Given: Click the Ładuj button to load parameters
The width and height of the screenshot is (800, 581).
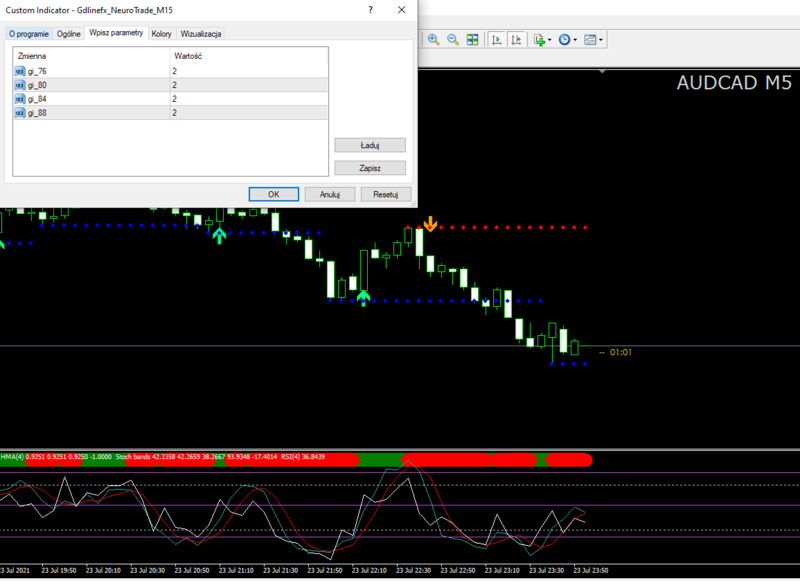Looking at the screenshot, I should [369, 145].
